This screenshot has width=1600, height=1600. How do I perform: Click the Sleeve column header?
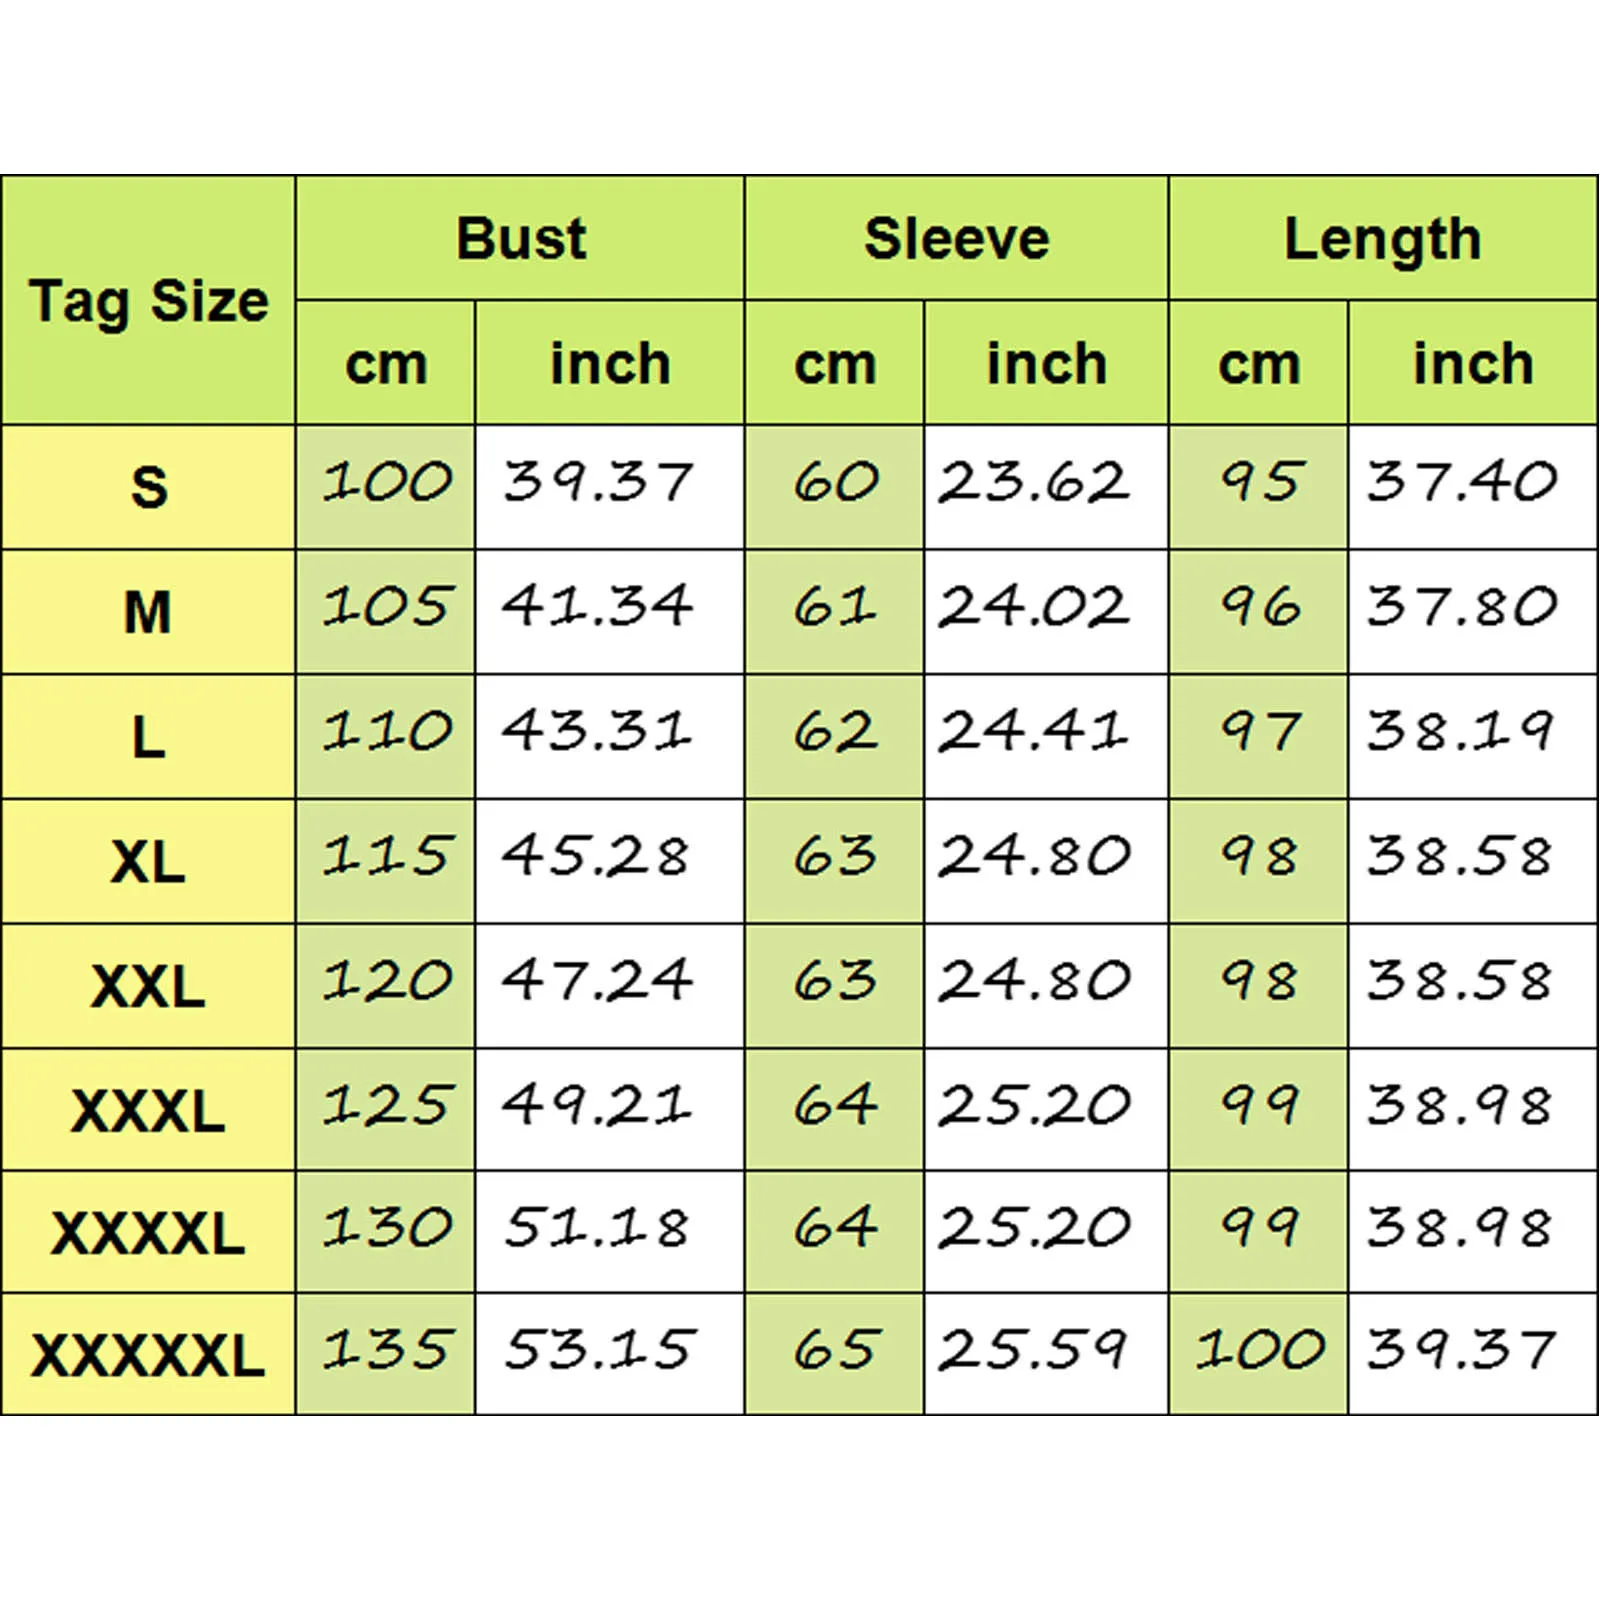point(956,238)
